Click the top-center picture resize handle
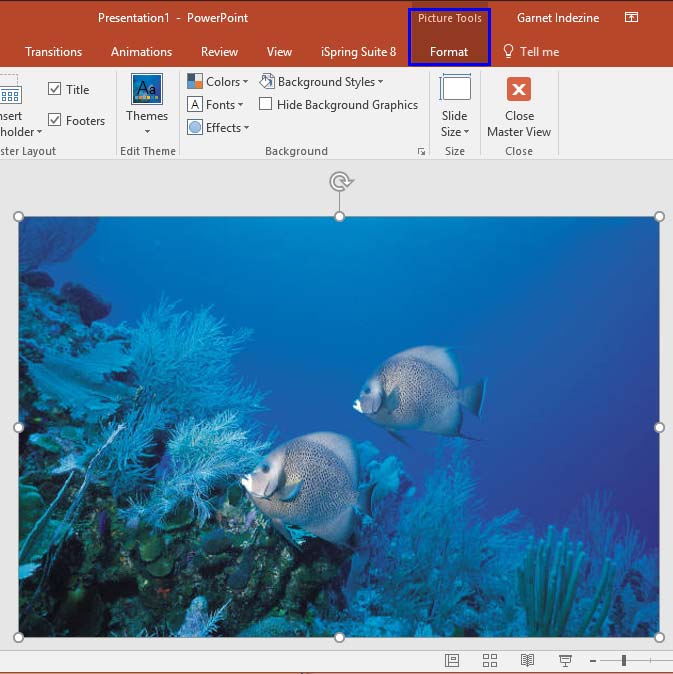This screenshot has height=674, width=673. coord(340,217)
